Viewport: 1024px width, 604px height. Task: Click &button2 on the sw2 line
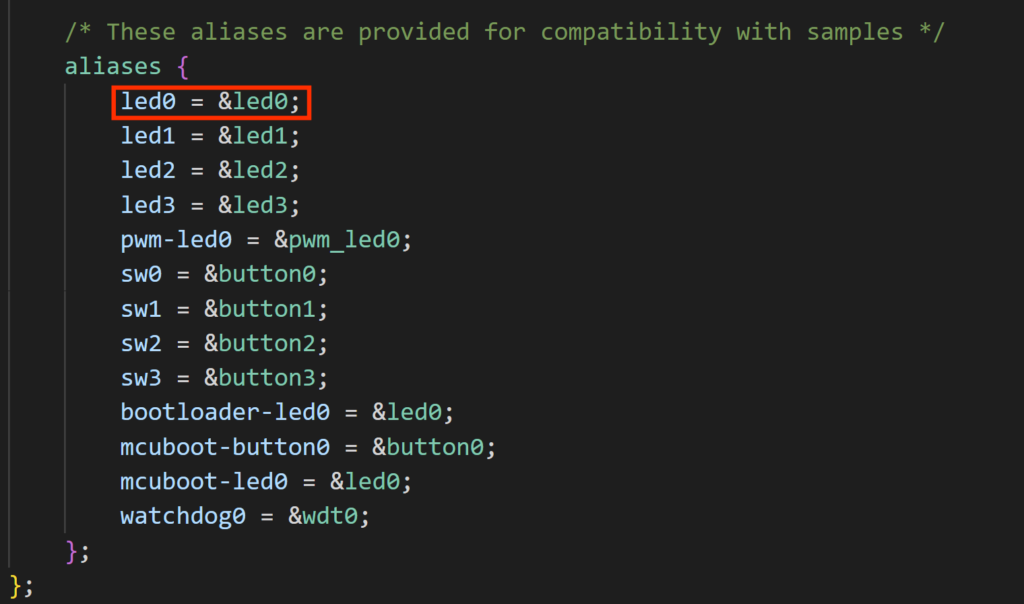tap(266, 343)
